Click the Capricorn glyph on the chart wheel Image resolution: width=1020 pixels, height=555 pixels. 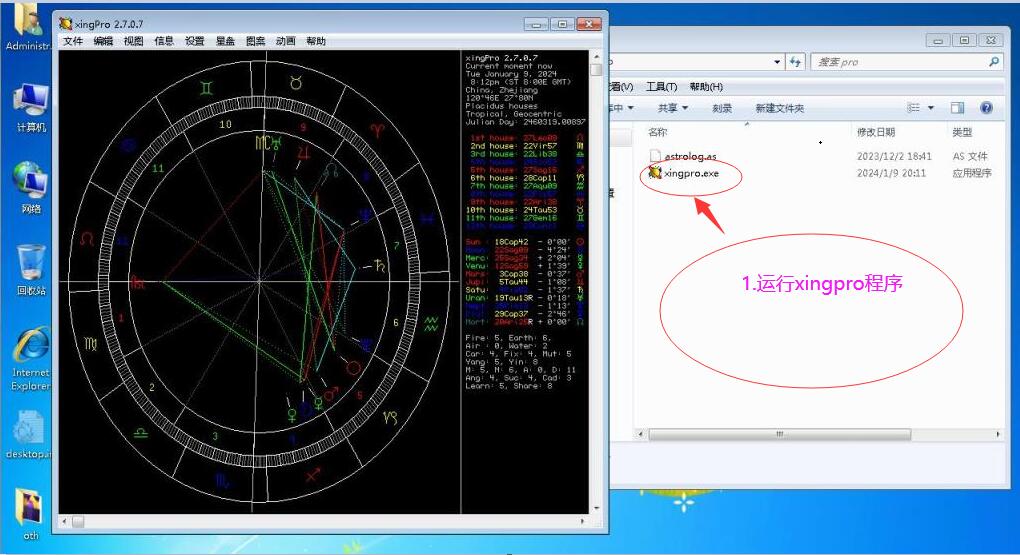click(x=390, y=417)
